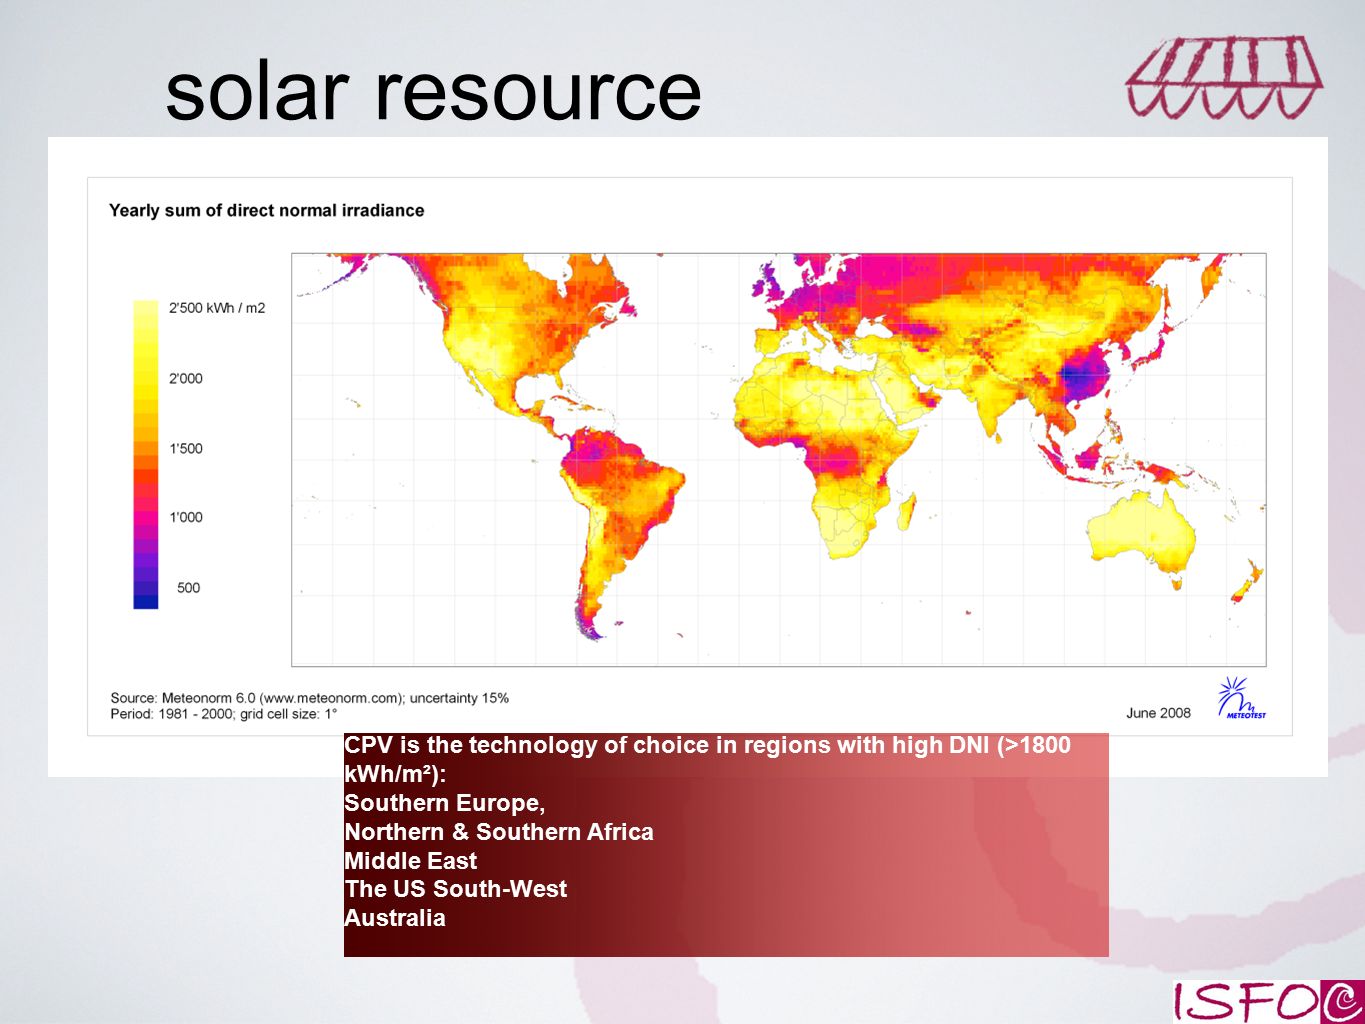Click the red solar-panel logo at top right

1224,78
